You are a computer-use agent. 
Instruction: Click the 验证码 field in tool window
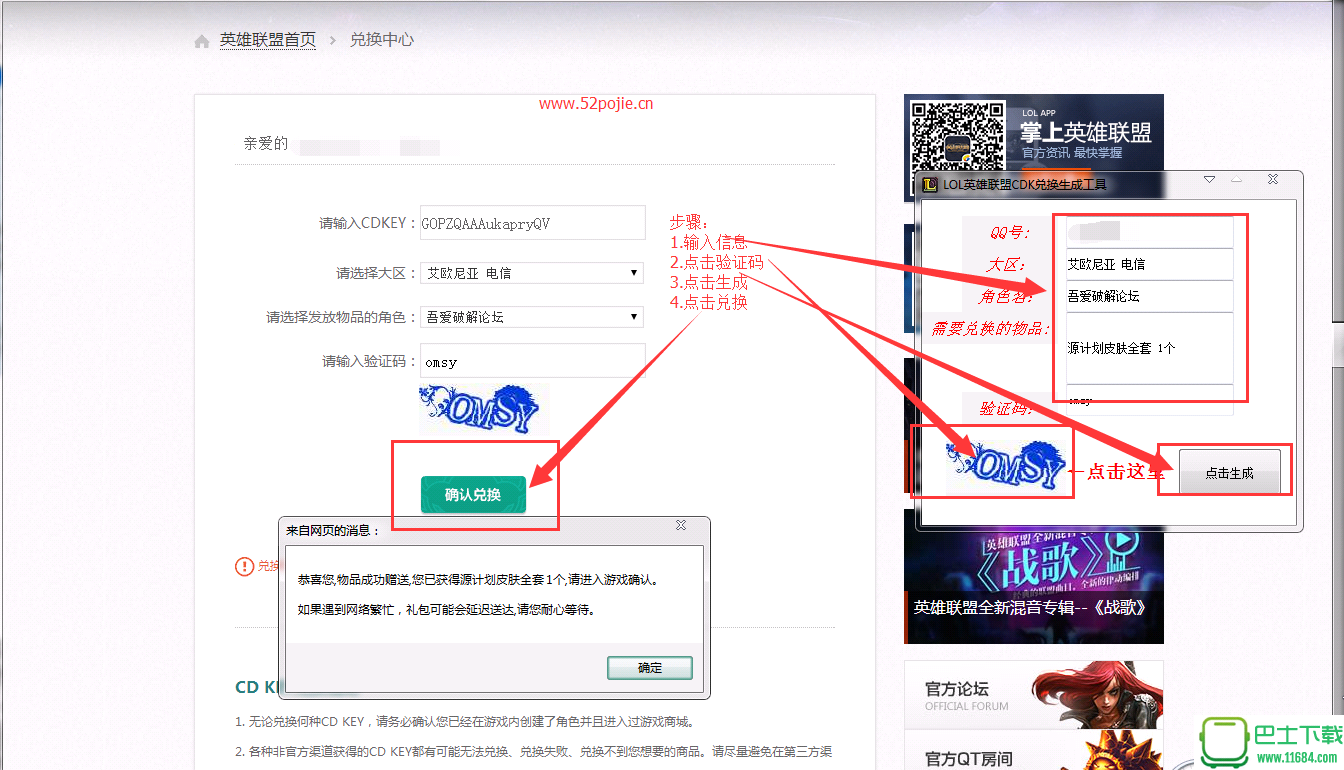pyautogui.click(x=1150, y=400)
